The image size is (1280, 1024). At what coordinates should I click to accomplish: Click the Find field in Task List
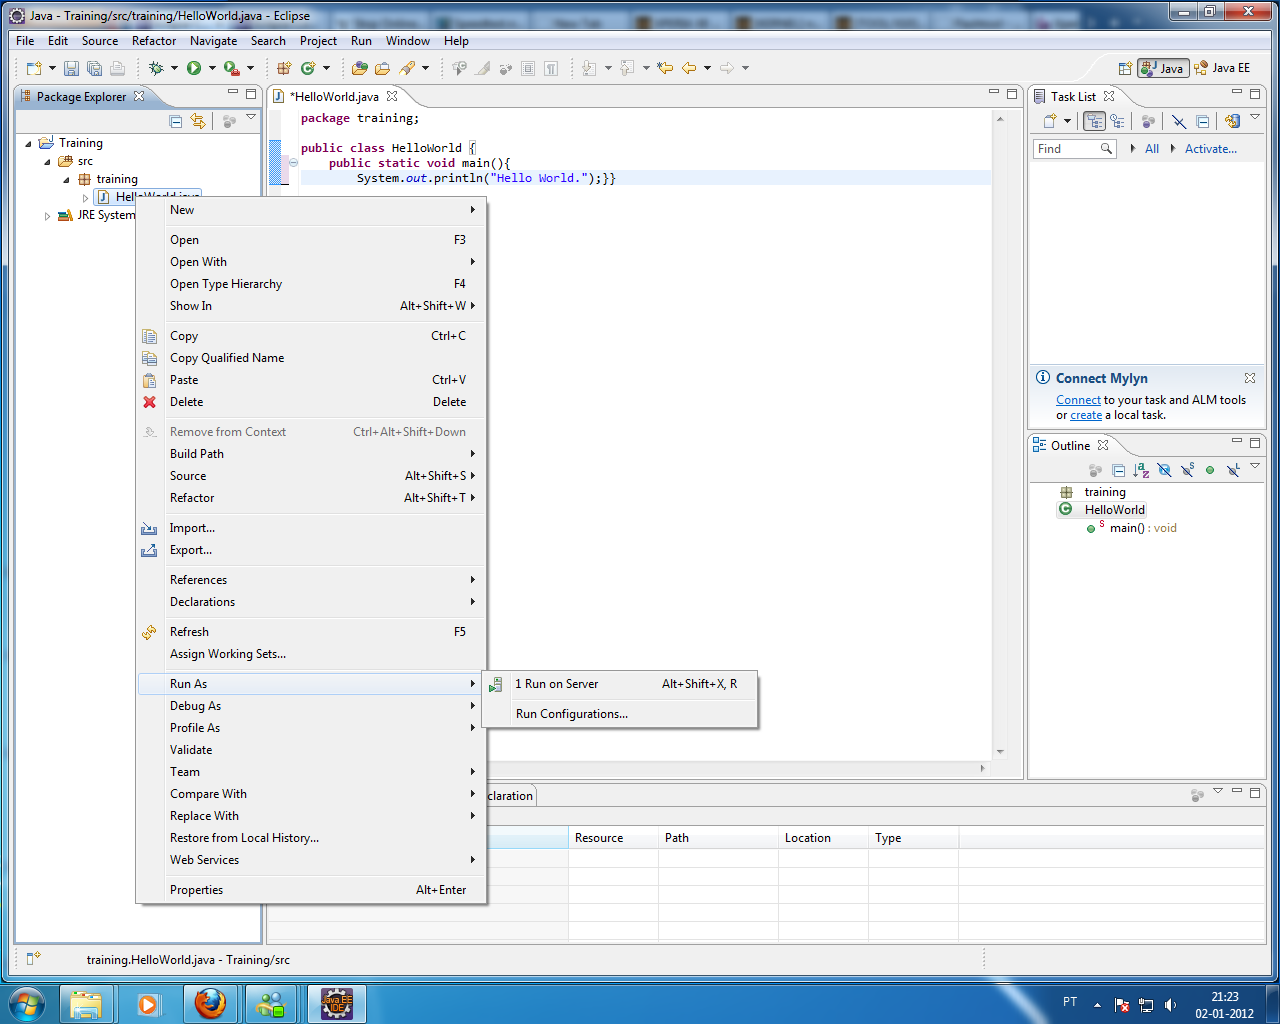tap(1074, 149)
